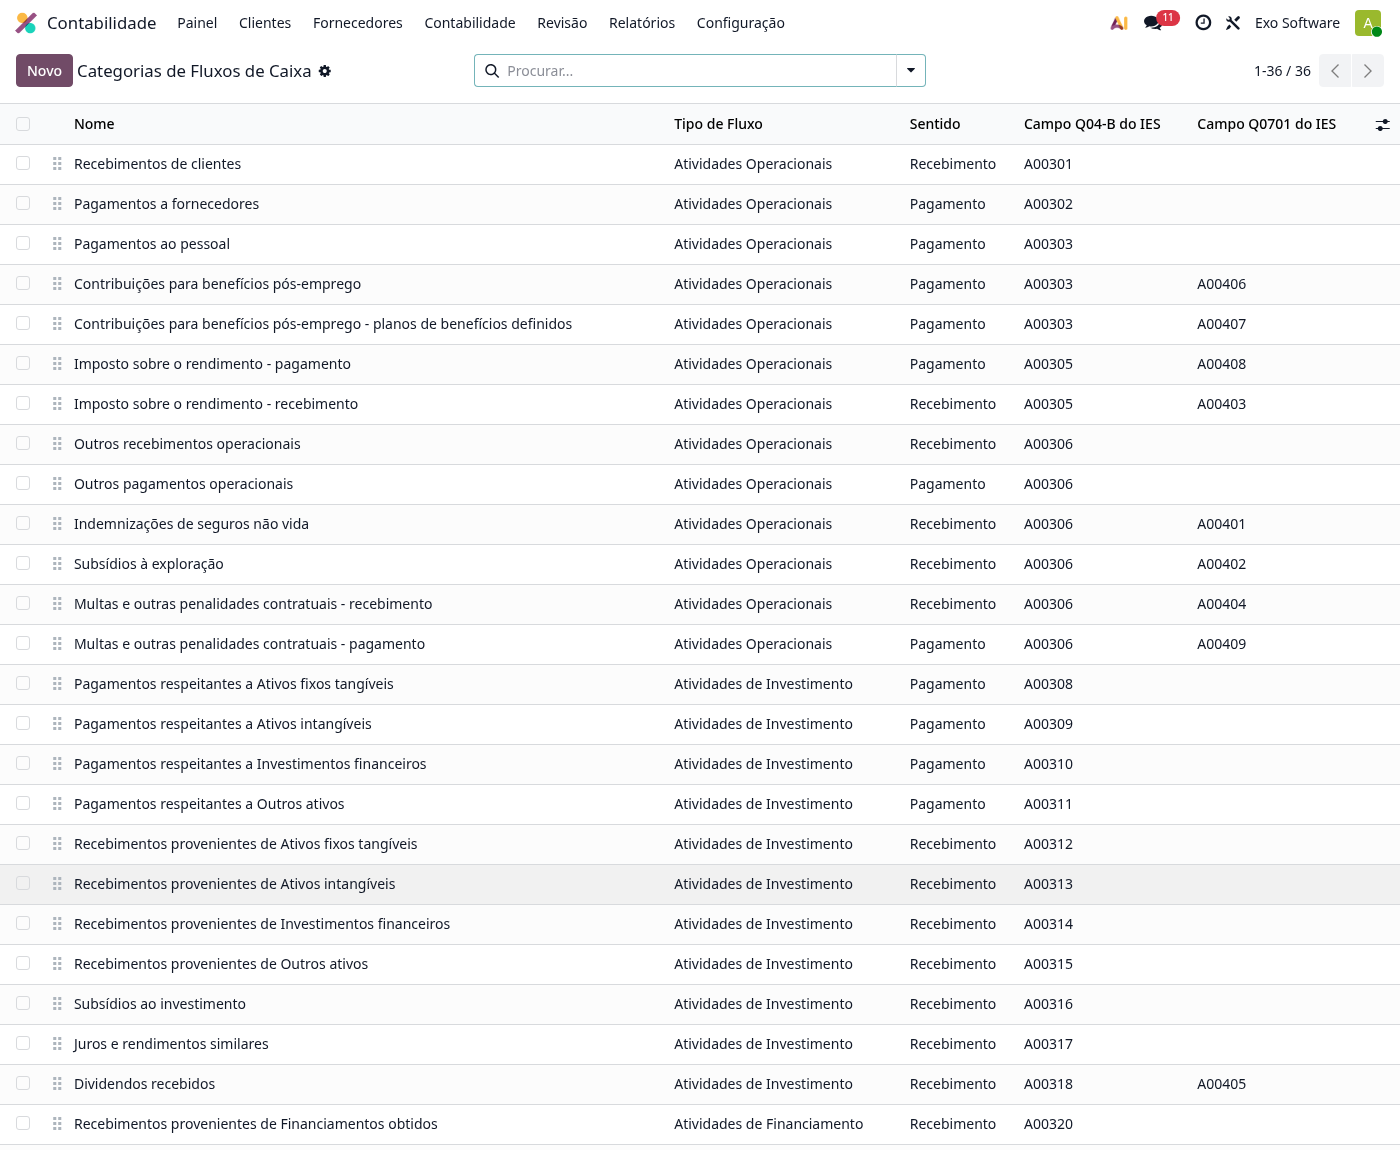Open the Exo Software company switcher
This screenshot has width=1400, height=1150.
pos(1297,23)
